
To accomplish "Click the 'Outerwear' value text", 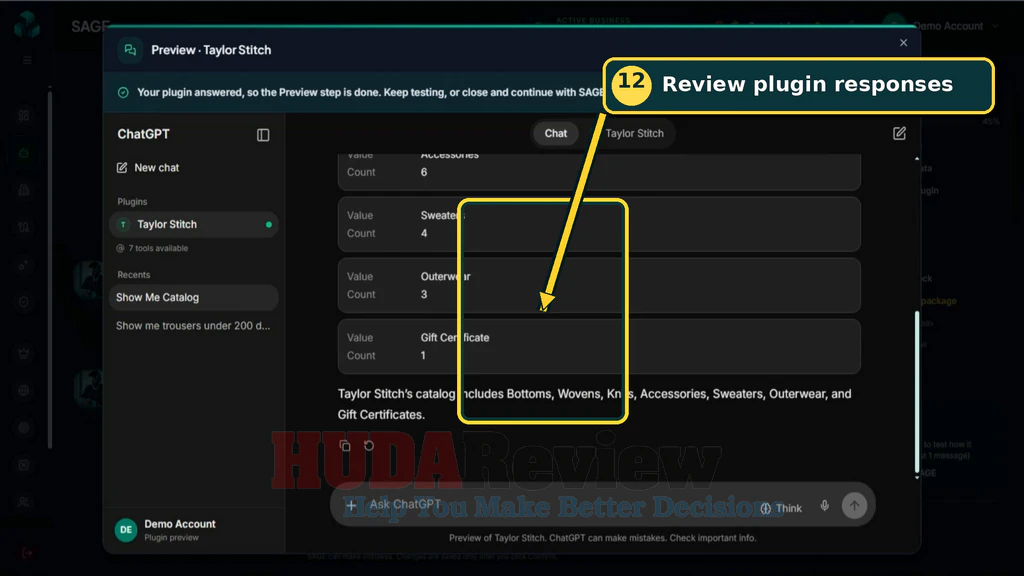I will [x=445, y=276].
